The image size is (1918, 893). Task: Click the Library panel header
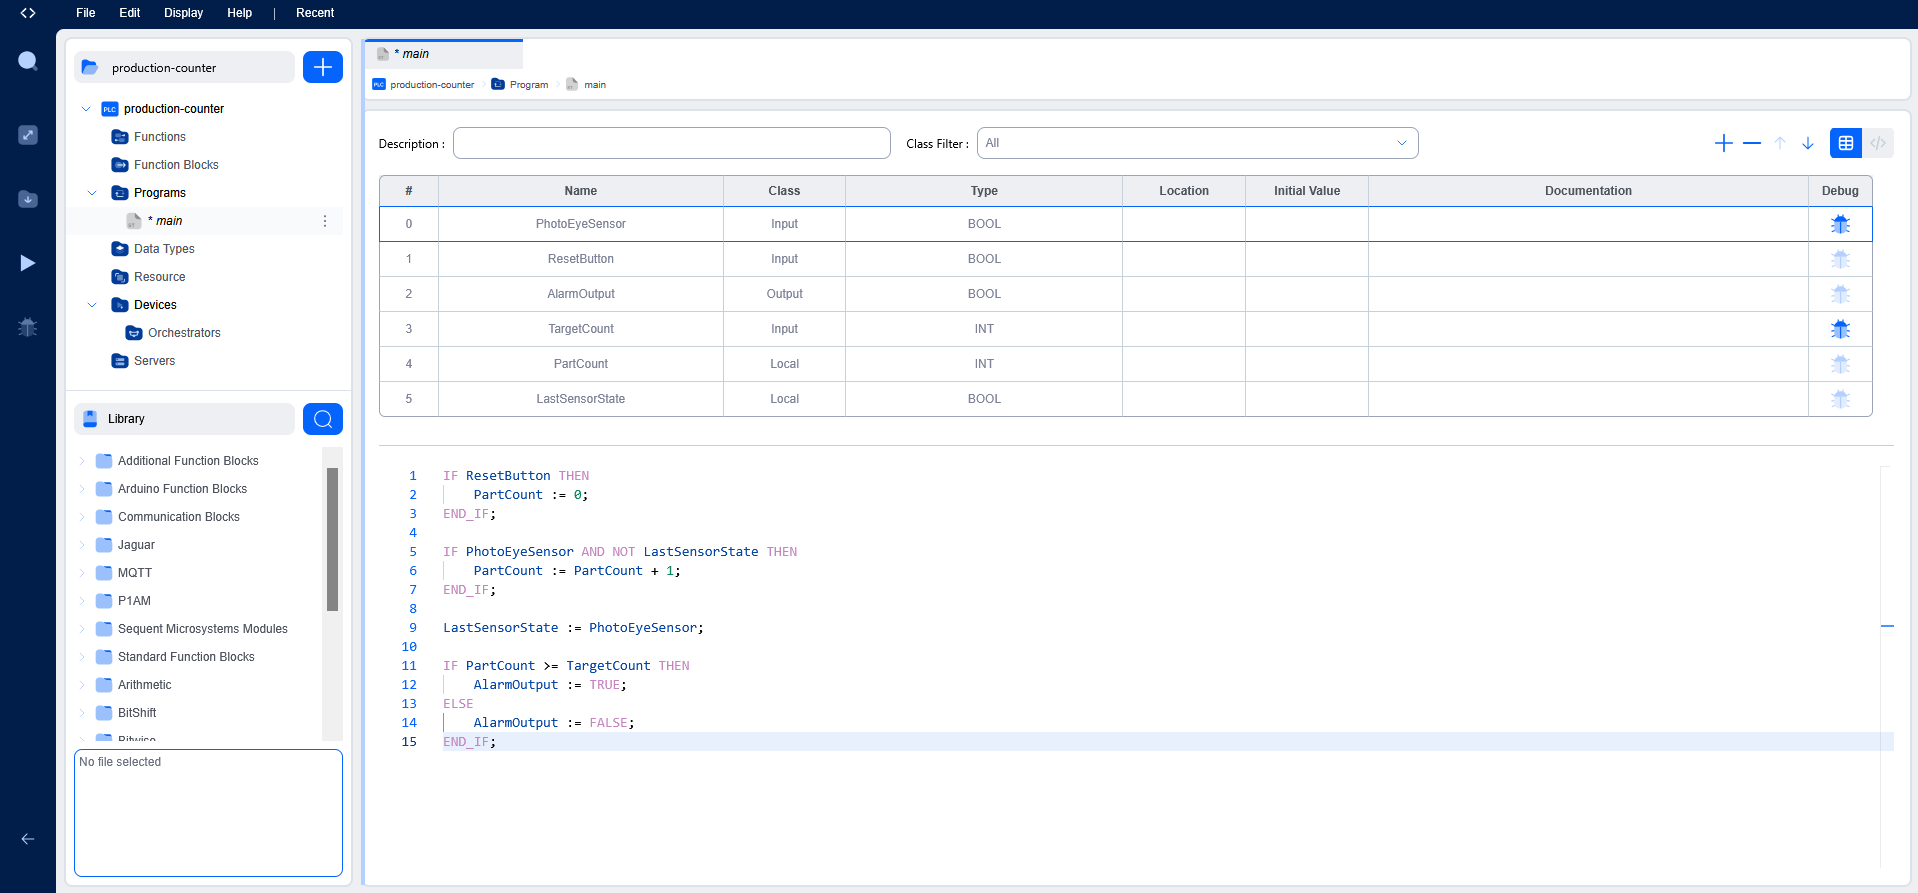tap(184, 419)
